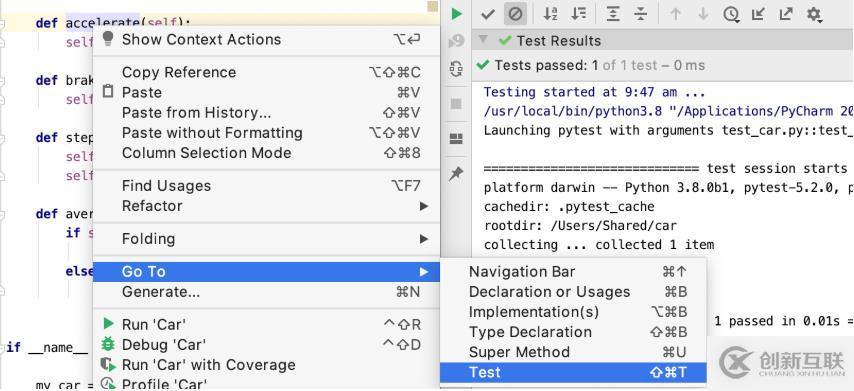The height and width of the screenshot is (391, 854).
Task: Select Declaration or Usages in submenu
Action: (x=574, y=292)
